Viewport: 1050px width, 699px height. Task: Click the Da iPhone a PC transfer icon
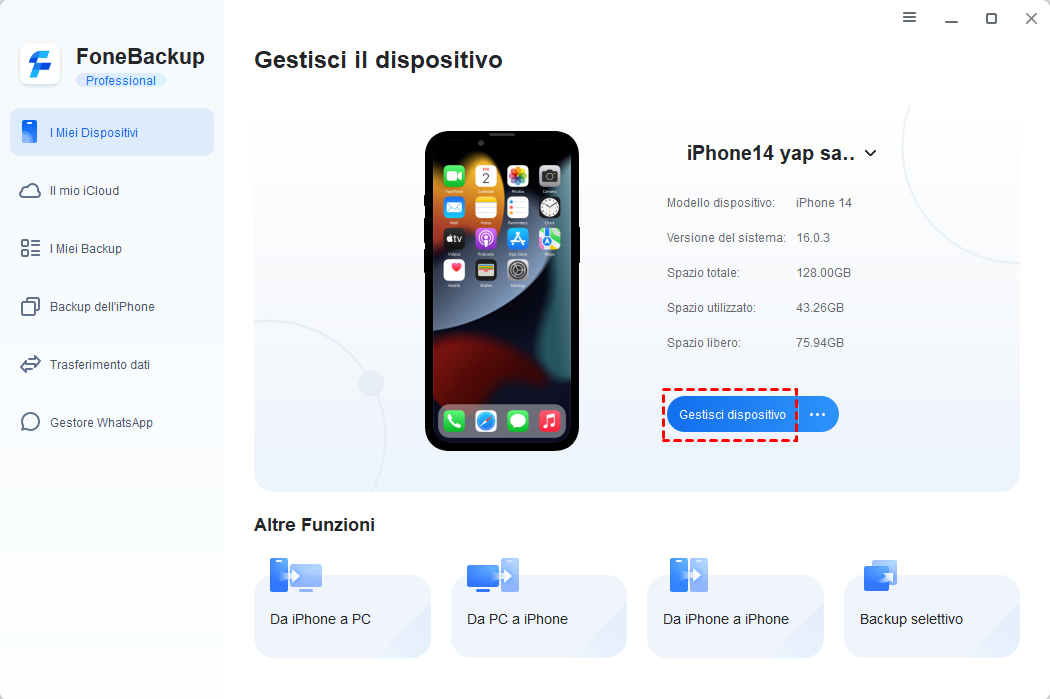point(296,575)
